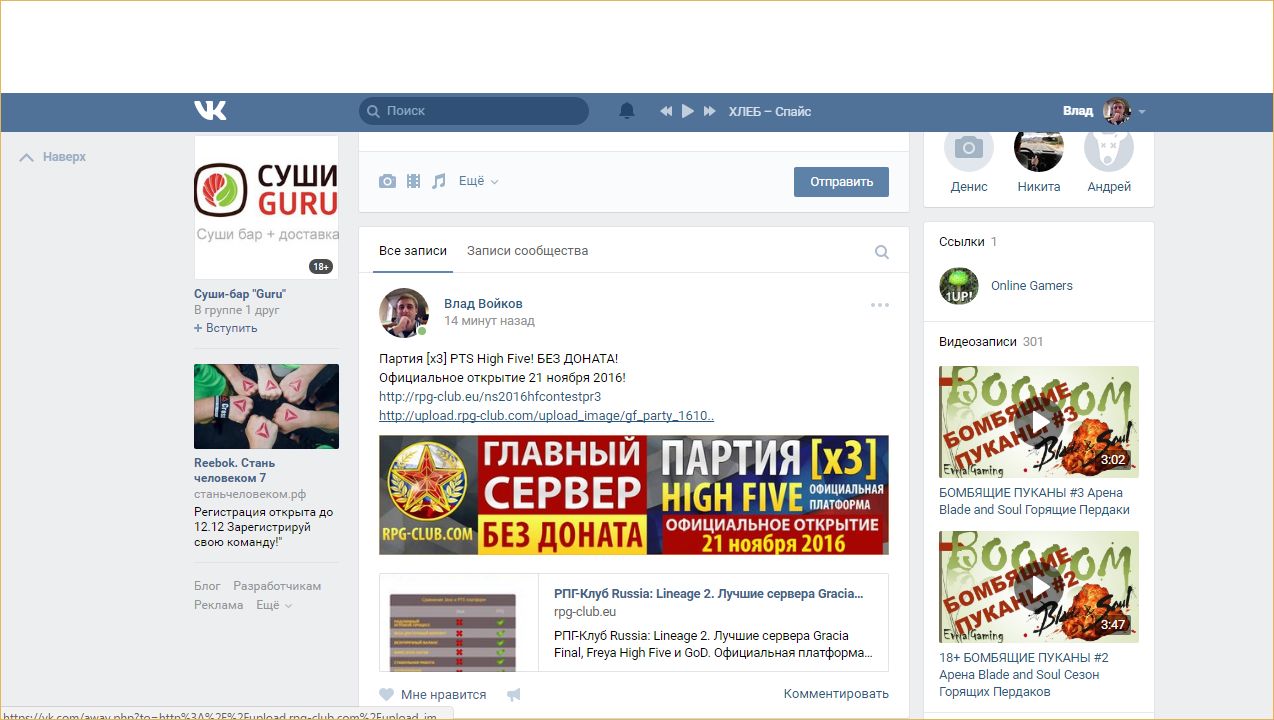Attach a photo with camera icon

tap(387, 181)
